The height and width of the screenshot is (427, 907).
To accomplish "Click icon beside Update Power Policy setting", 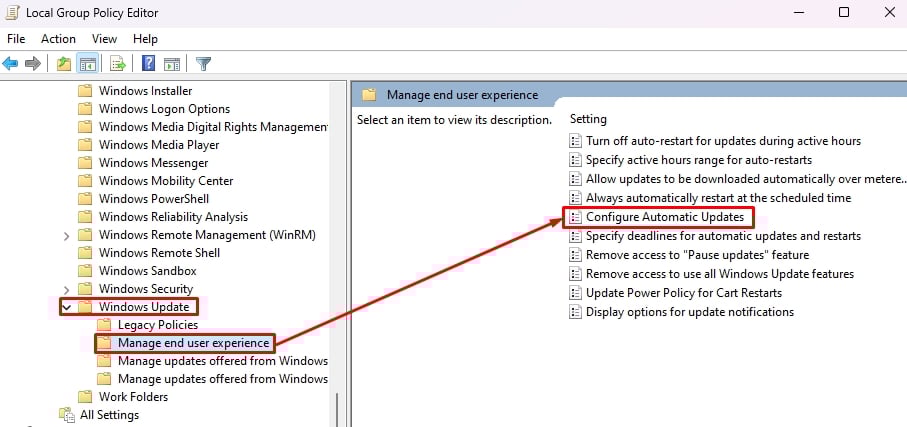I will tap(575, 293).
